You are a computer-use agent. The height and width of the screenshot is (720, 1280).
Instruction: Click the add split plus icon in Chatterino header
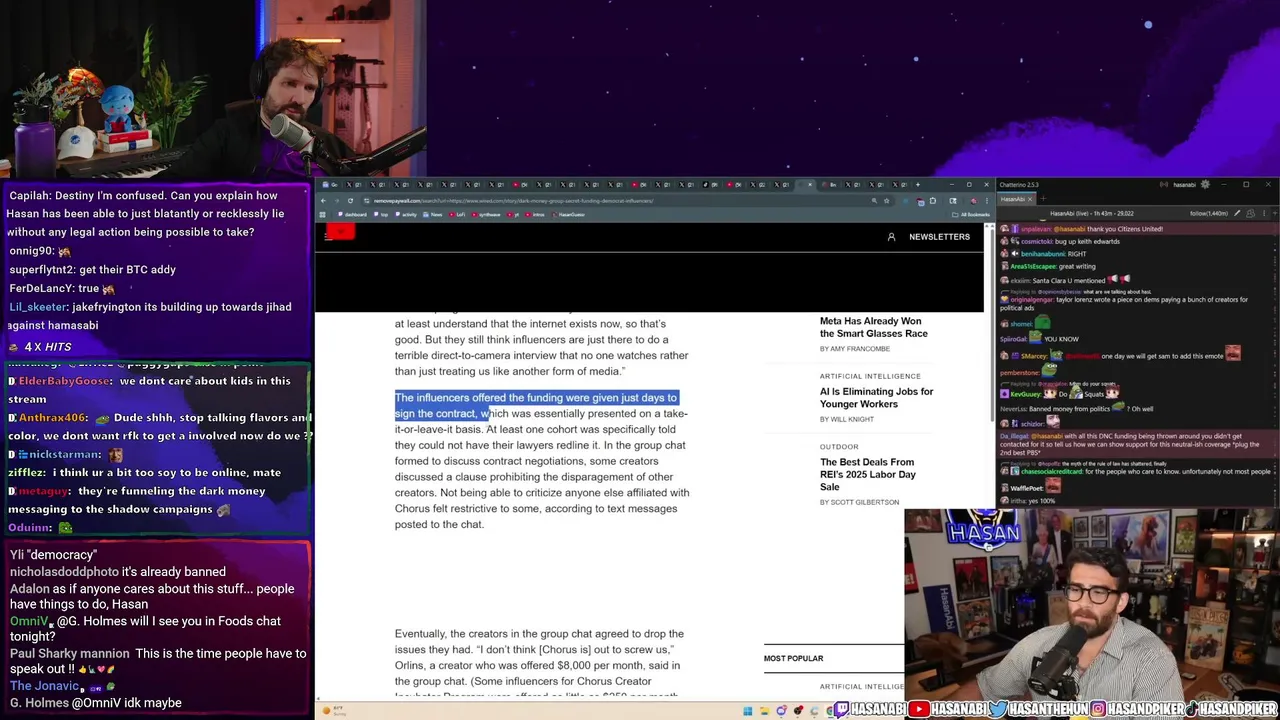pos(1275,213)
